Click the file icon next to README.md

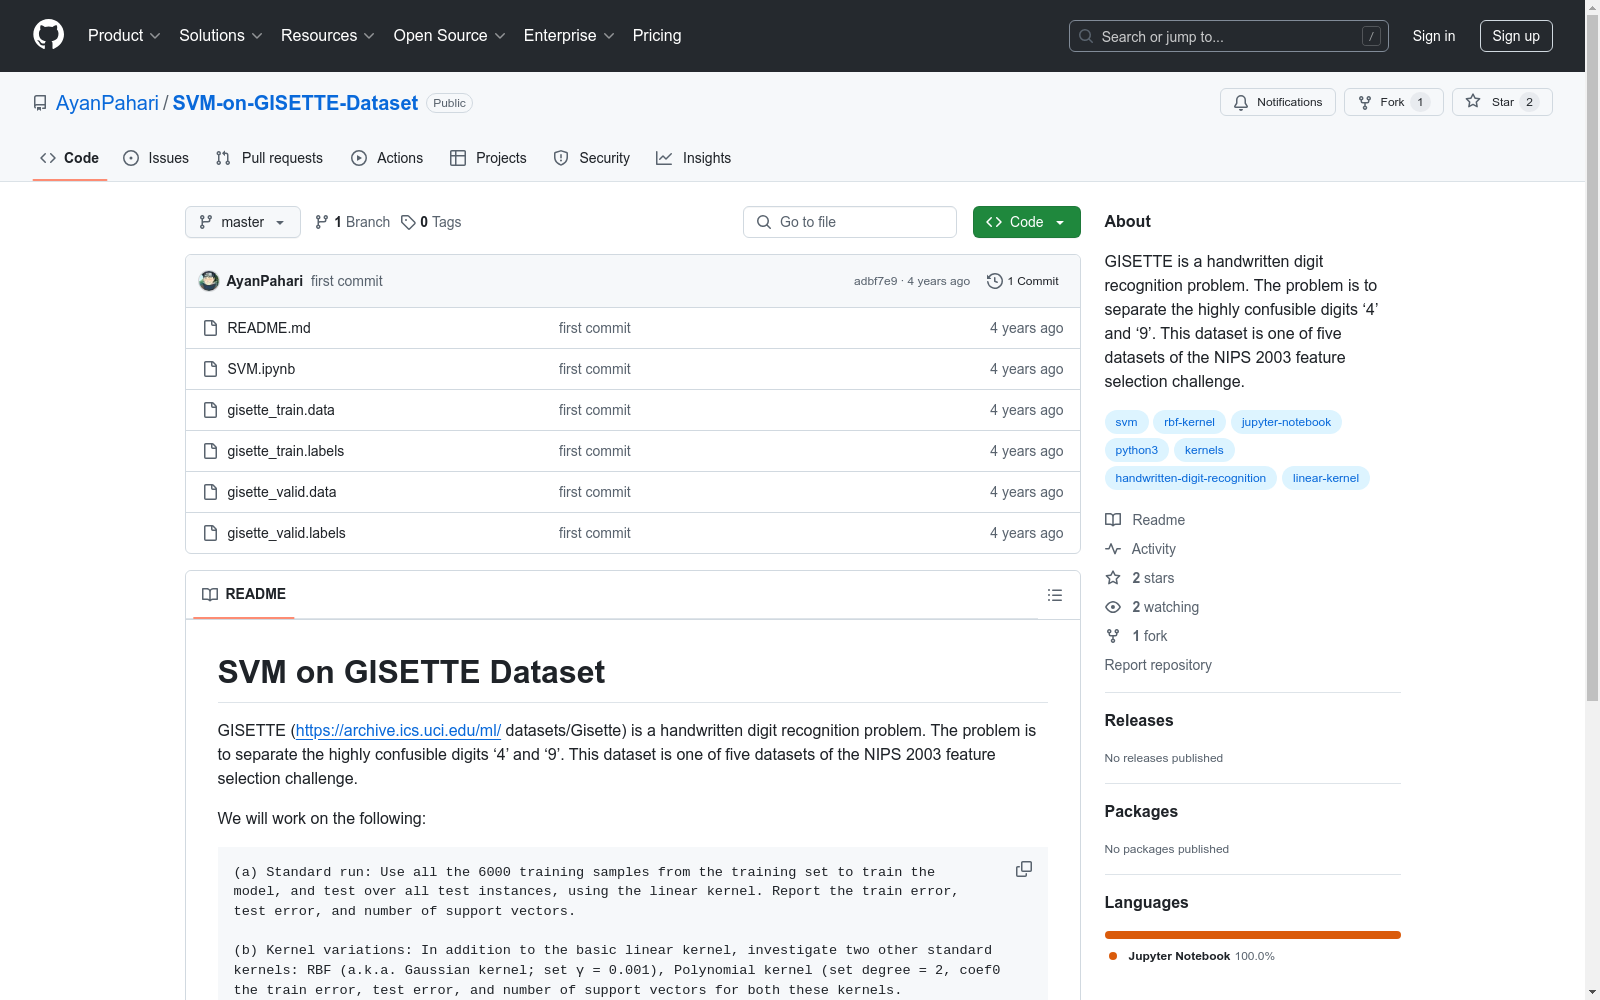210,328
